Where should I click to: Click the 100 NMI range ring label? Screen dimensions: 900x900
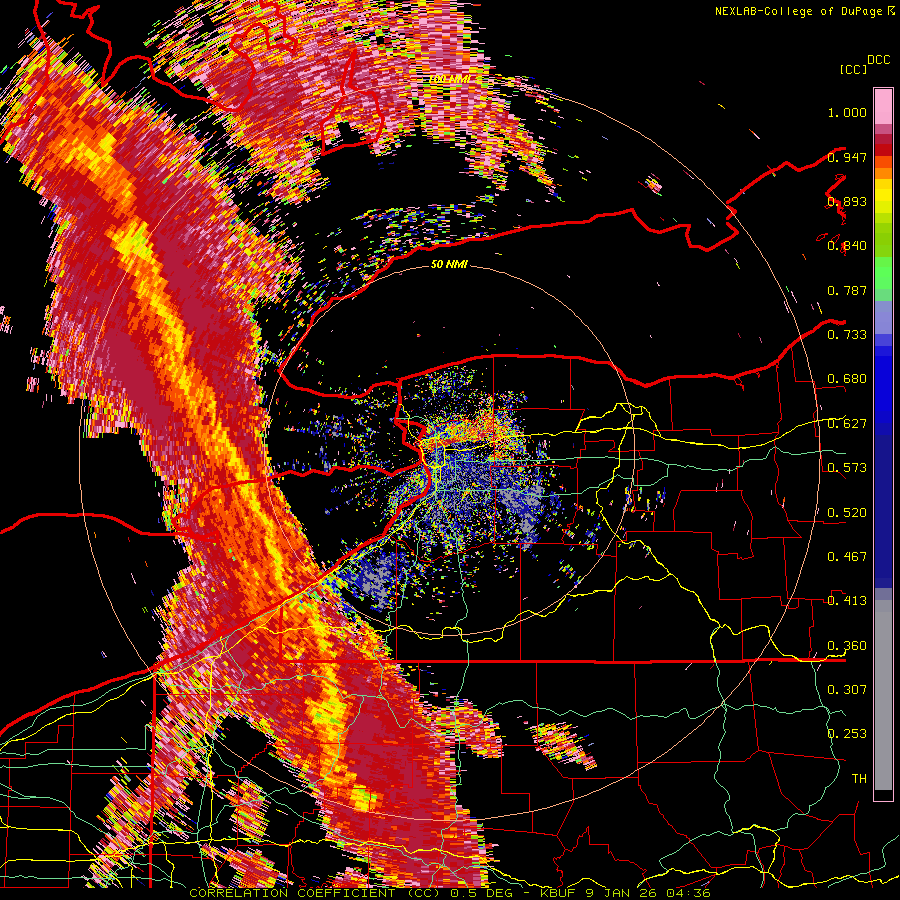(x=449, y=79)
